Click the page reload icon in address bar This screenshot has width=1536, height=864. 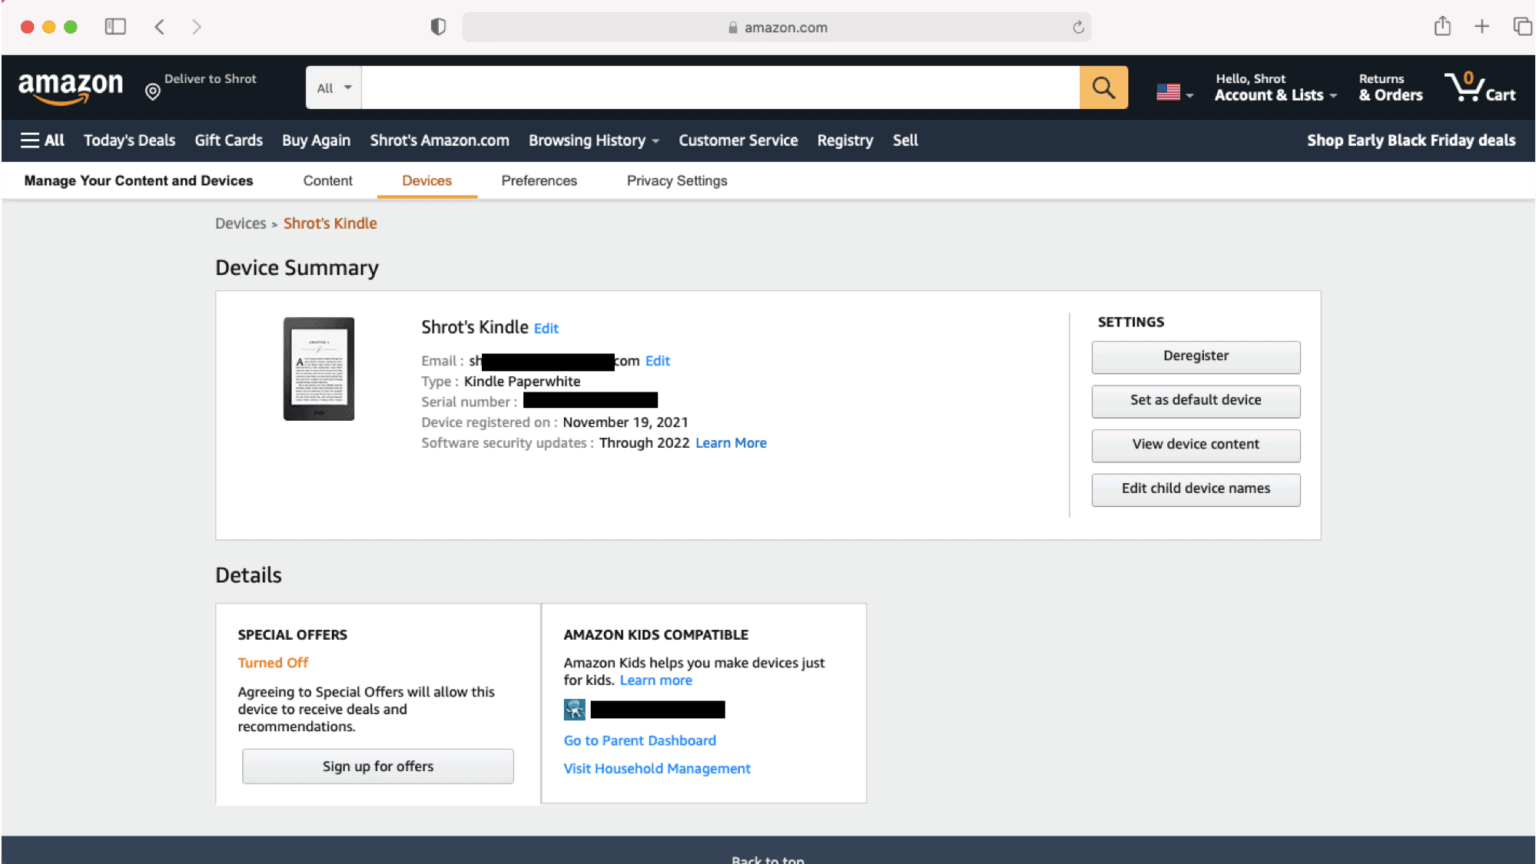click(x=1078, y=27)
